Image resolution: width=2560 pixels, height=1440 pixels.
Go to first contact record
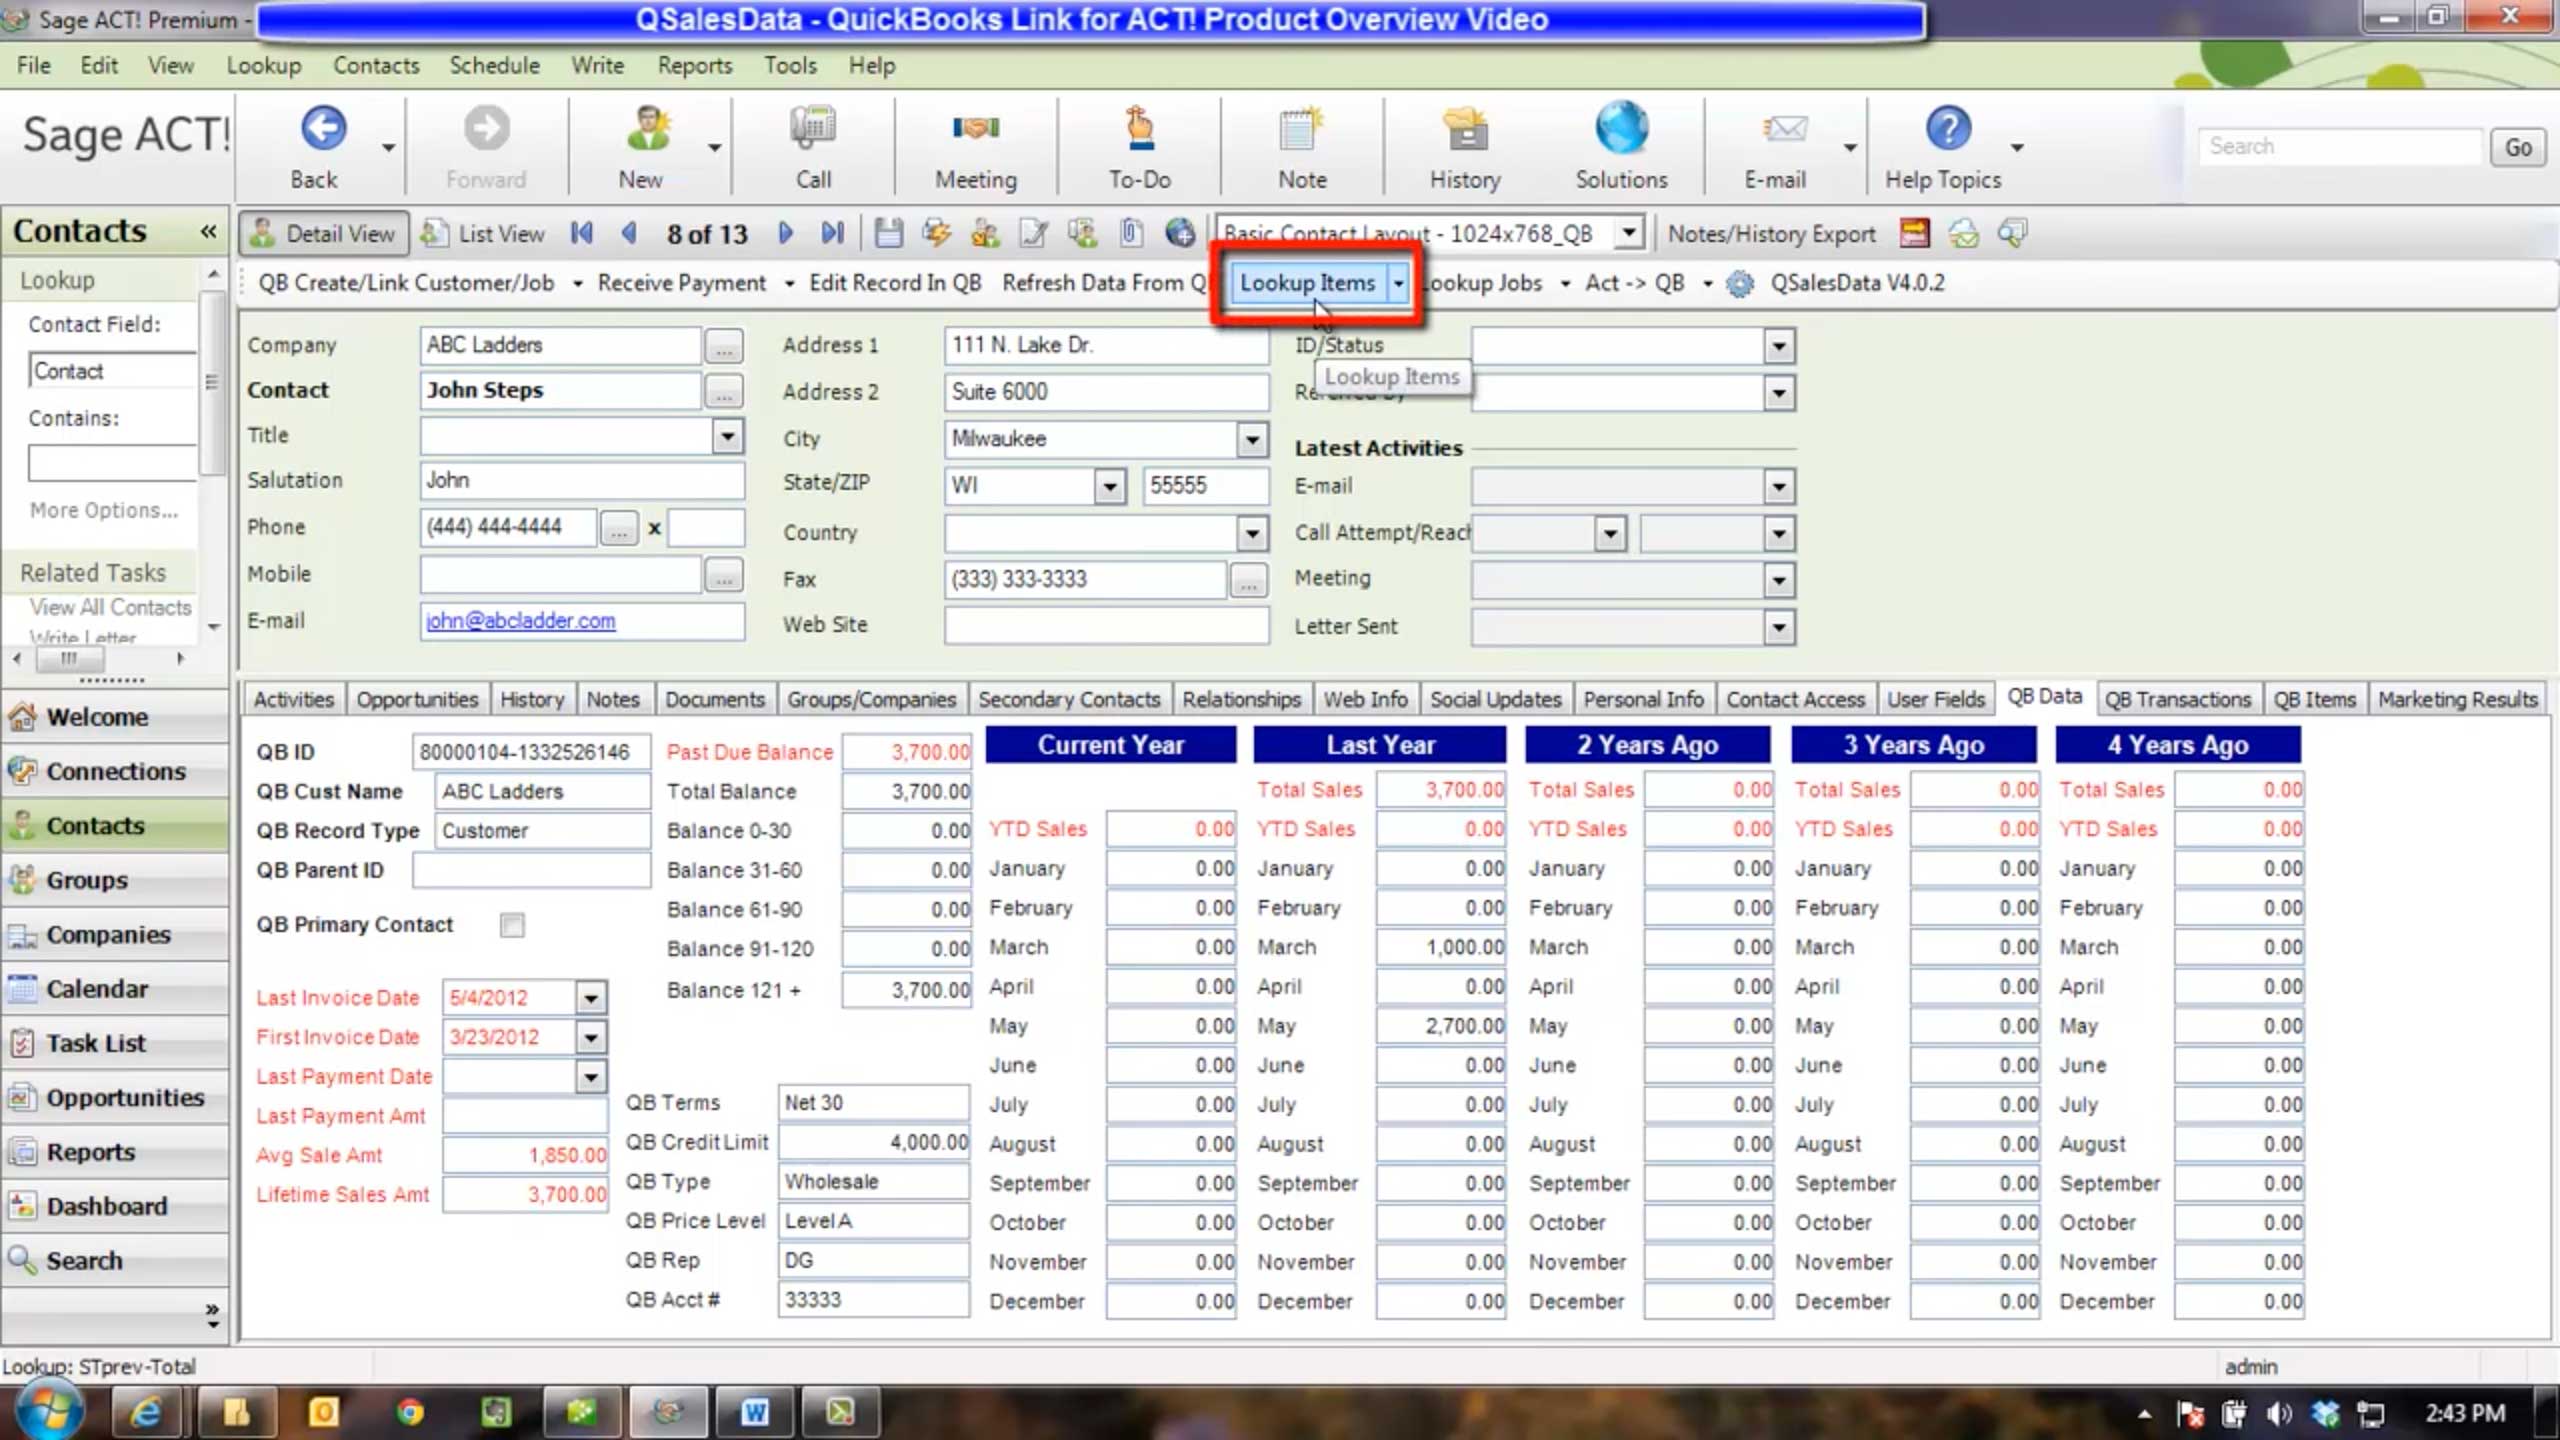582,233
